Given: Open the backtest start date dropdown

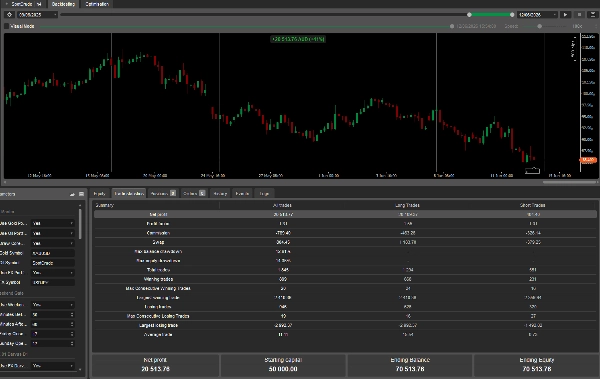Looking at the screenshot, I should click(x=37, y=15).
